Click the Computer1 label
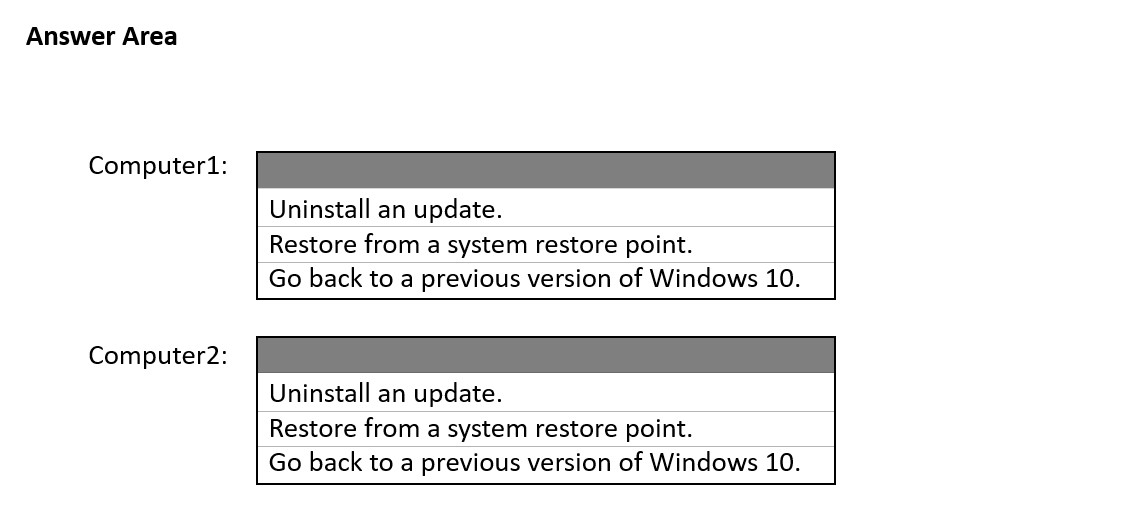The image size is (1124, 526). click(158, 166)
